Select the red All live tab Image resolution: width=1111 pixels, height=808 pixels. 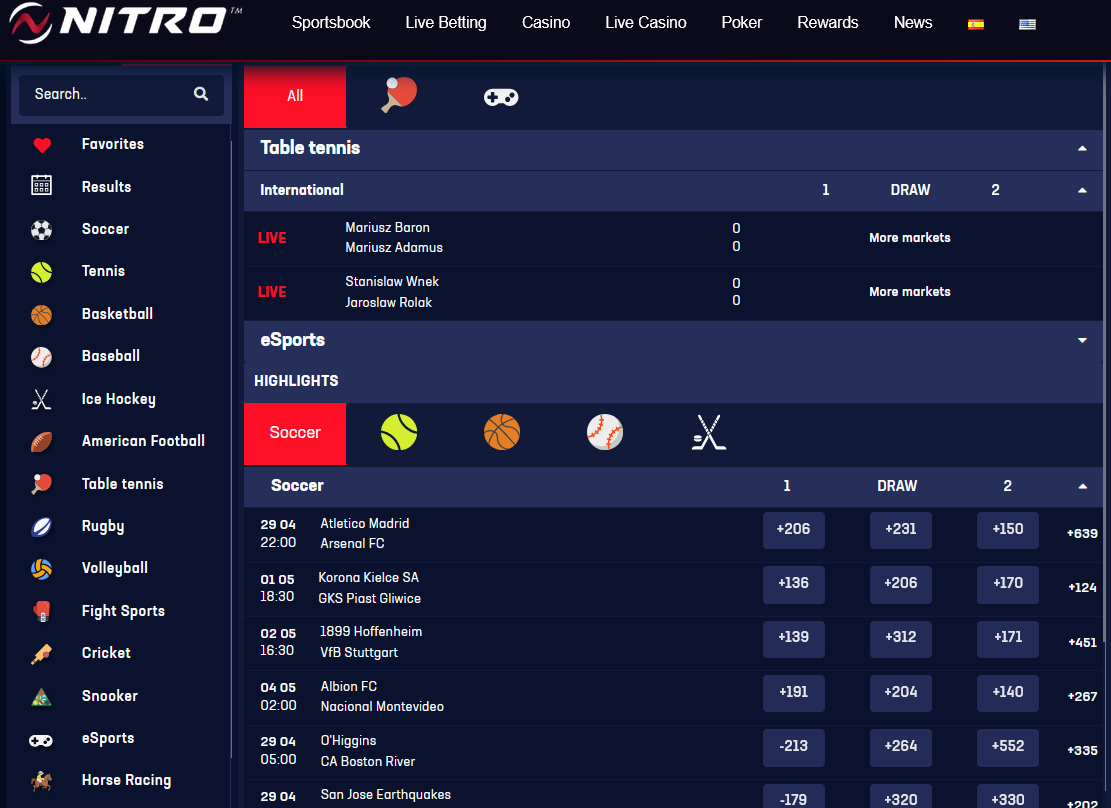(295, 96)
